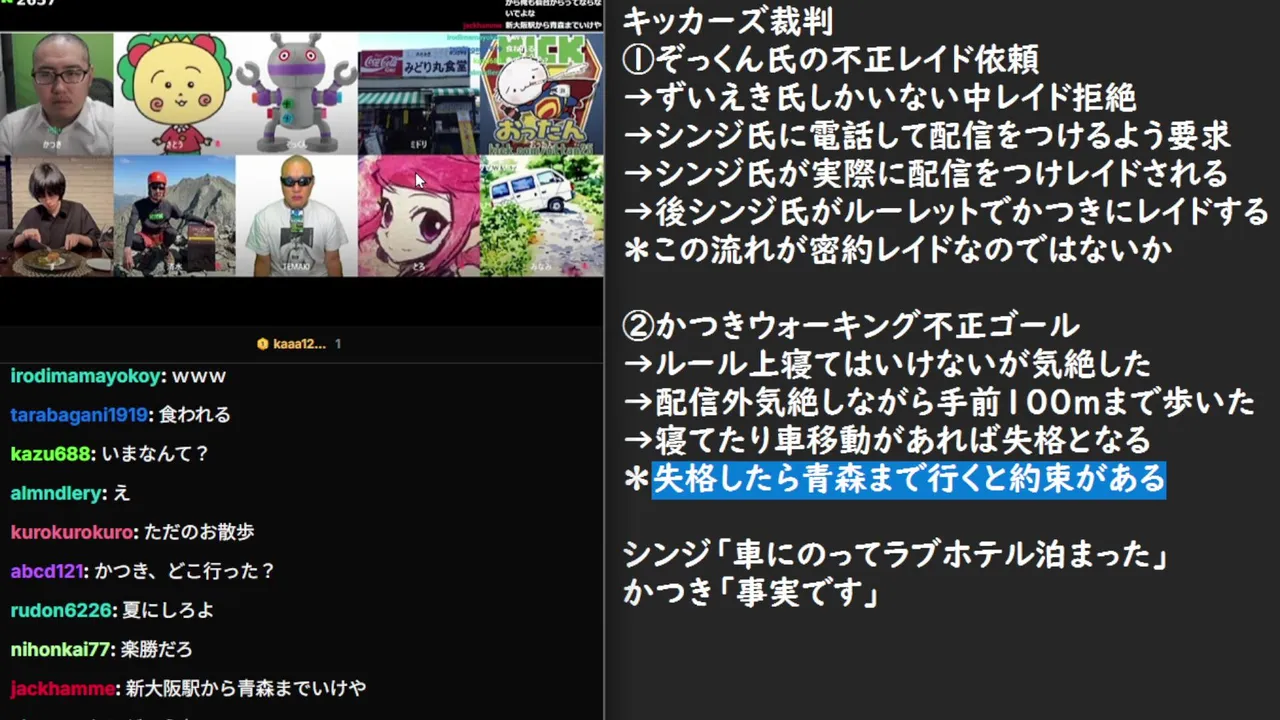
Task: Click the highlighted 失格したら青森まで行くと約束がある line
Action: [x=909, y=479]
